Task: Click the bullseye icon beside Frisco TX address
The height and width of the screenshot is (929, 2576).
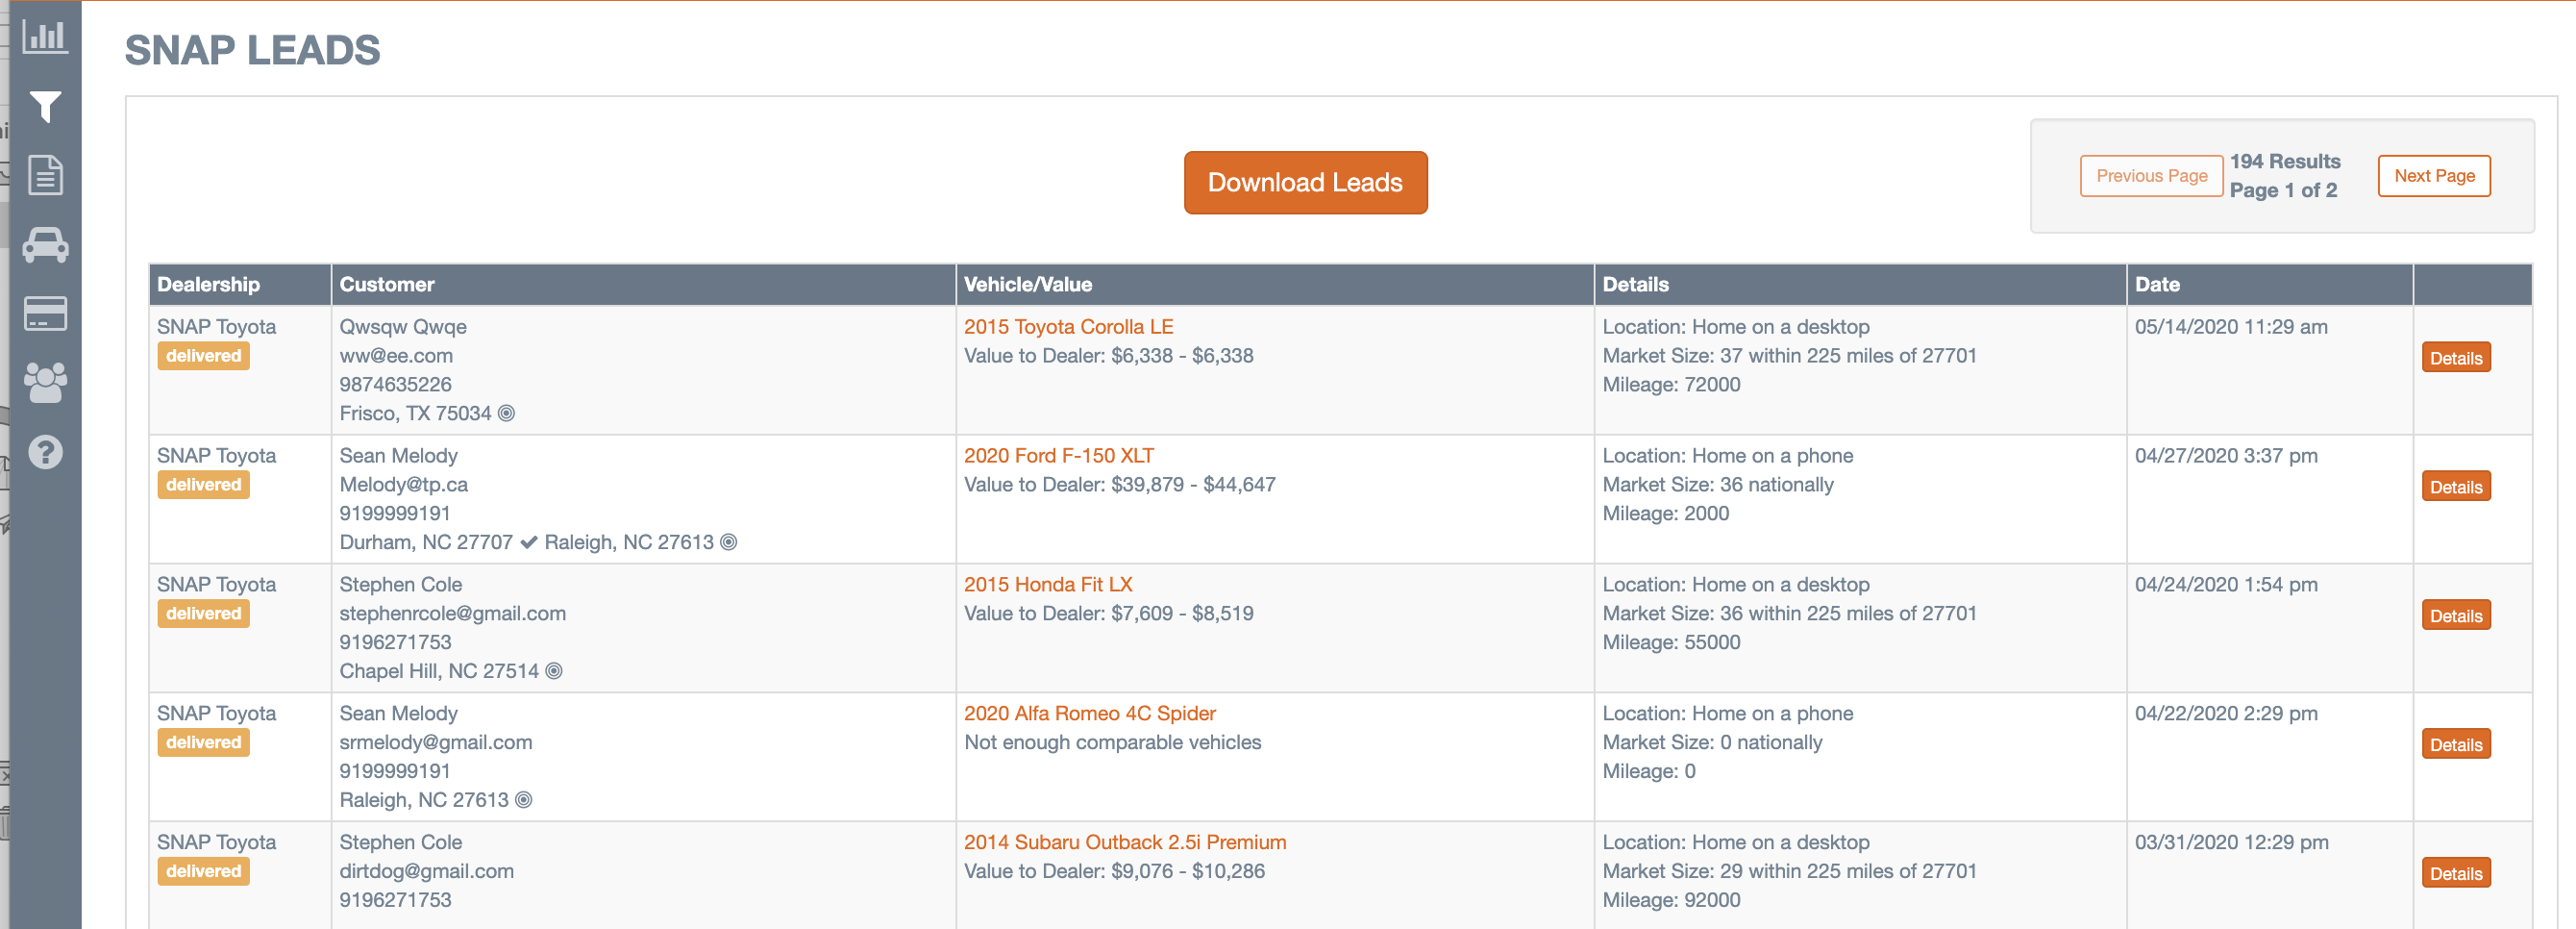Action: click(x=508, y=412)
